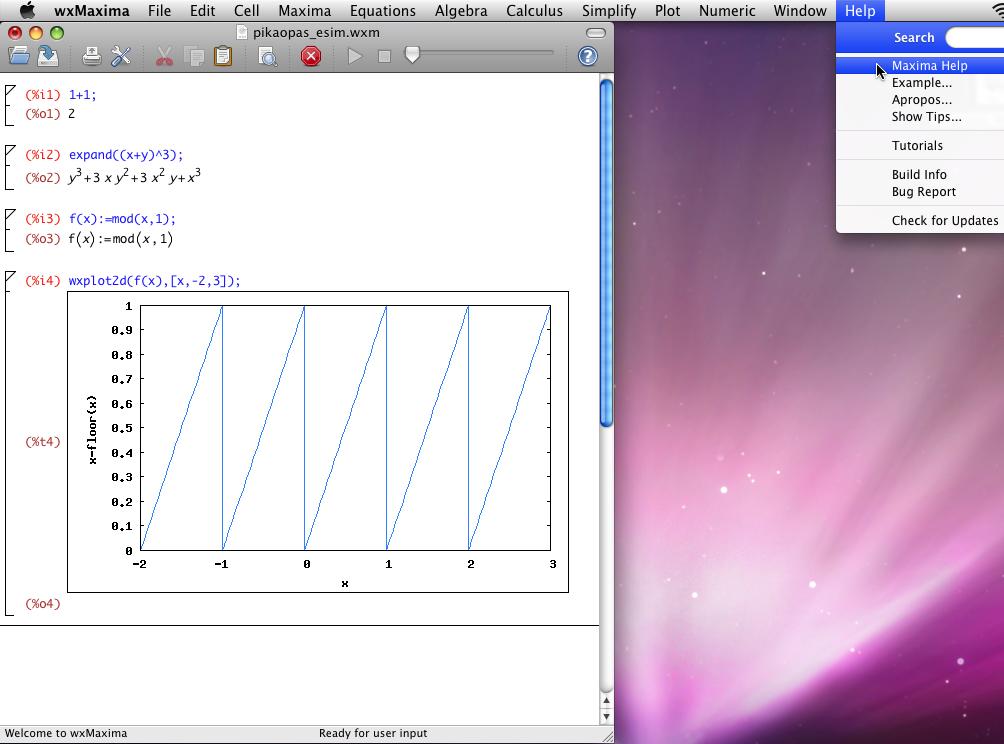This screenshot has height=744, width=1004.
Task: Click the input f(x):=mod(x,1);
Action: click(122, 219)
